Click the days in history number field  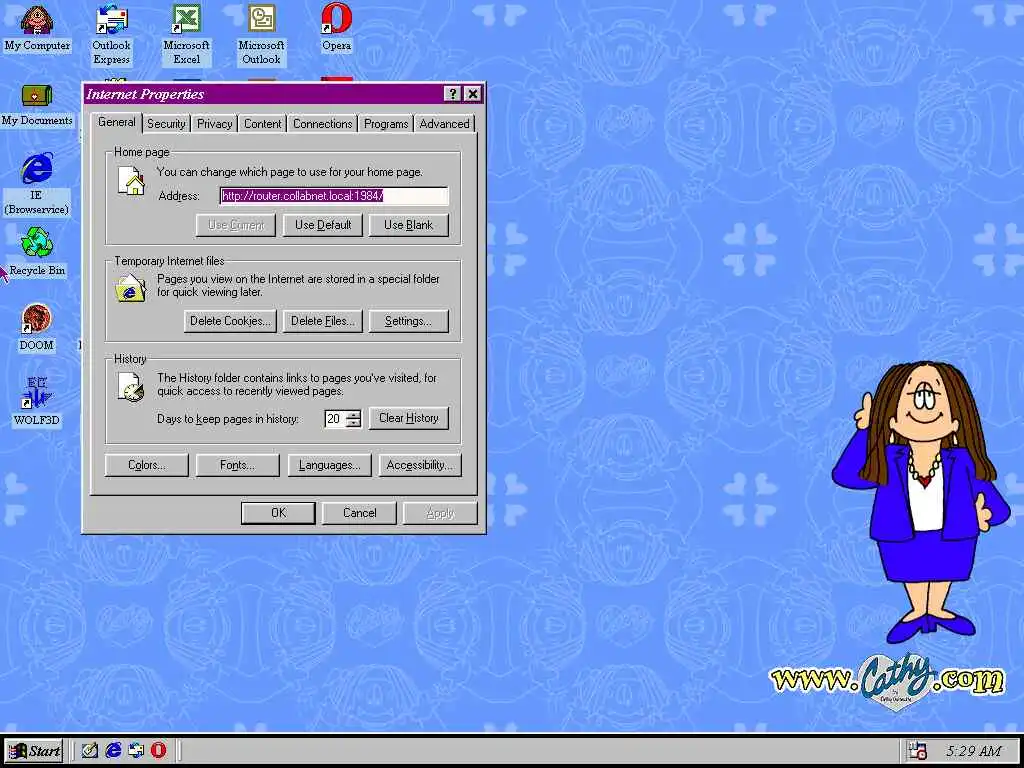335,419
